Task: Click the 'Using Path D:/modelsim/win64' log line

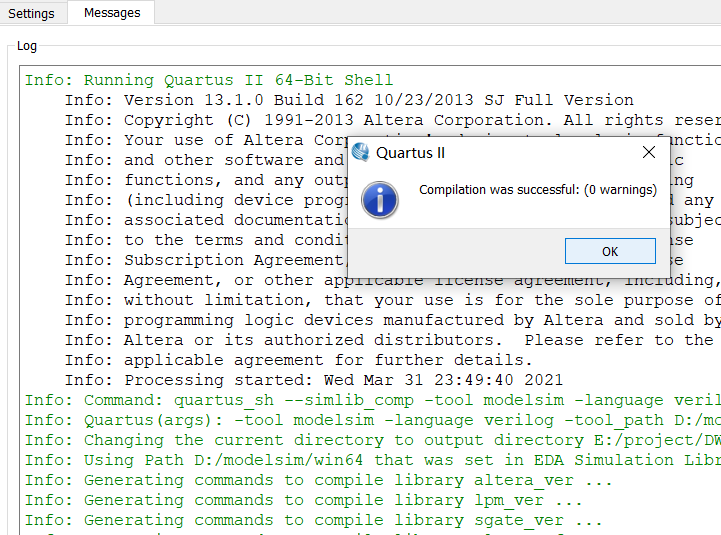Action: (x=372, y=460)
